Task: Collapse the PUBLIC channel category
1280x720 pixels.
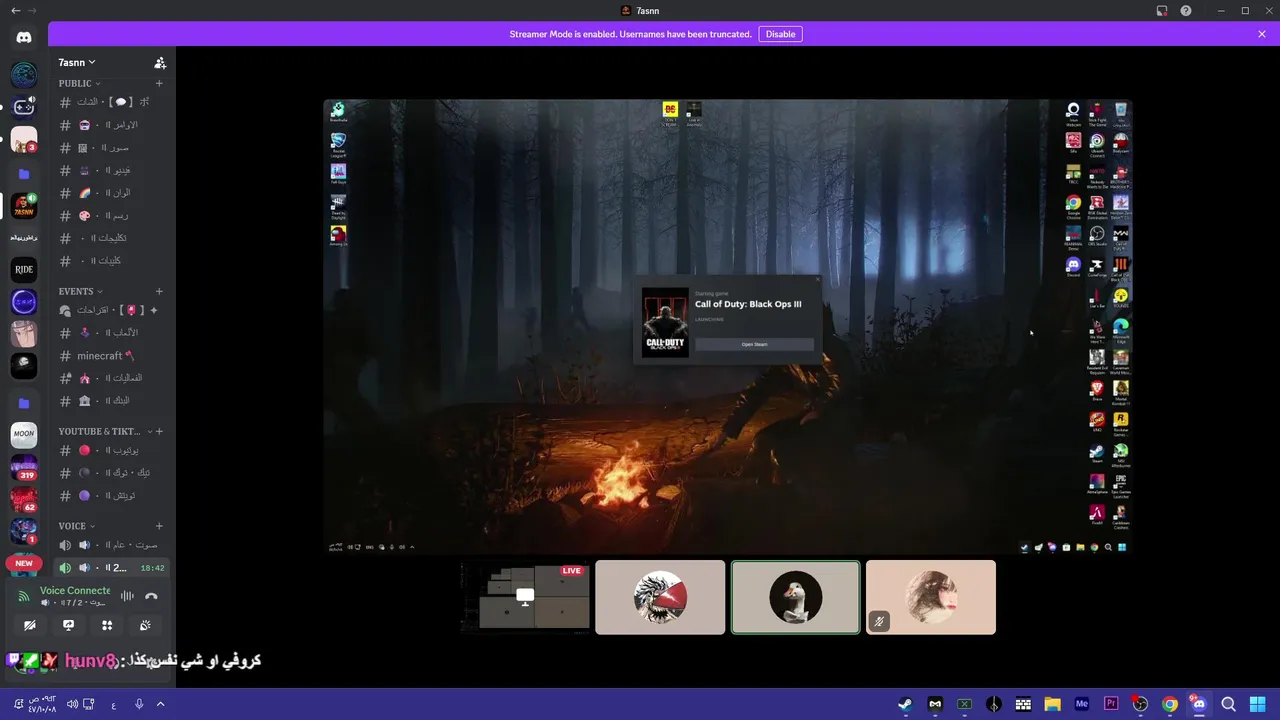Action: (80, 83)
